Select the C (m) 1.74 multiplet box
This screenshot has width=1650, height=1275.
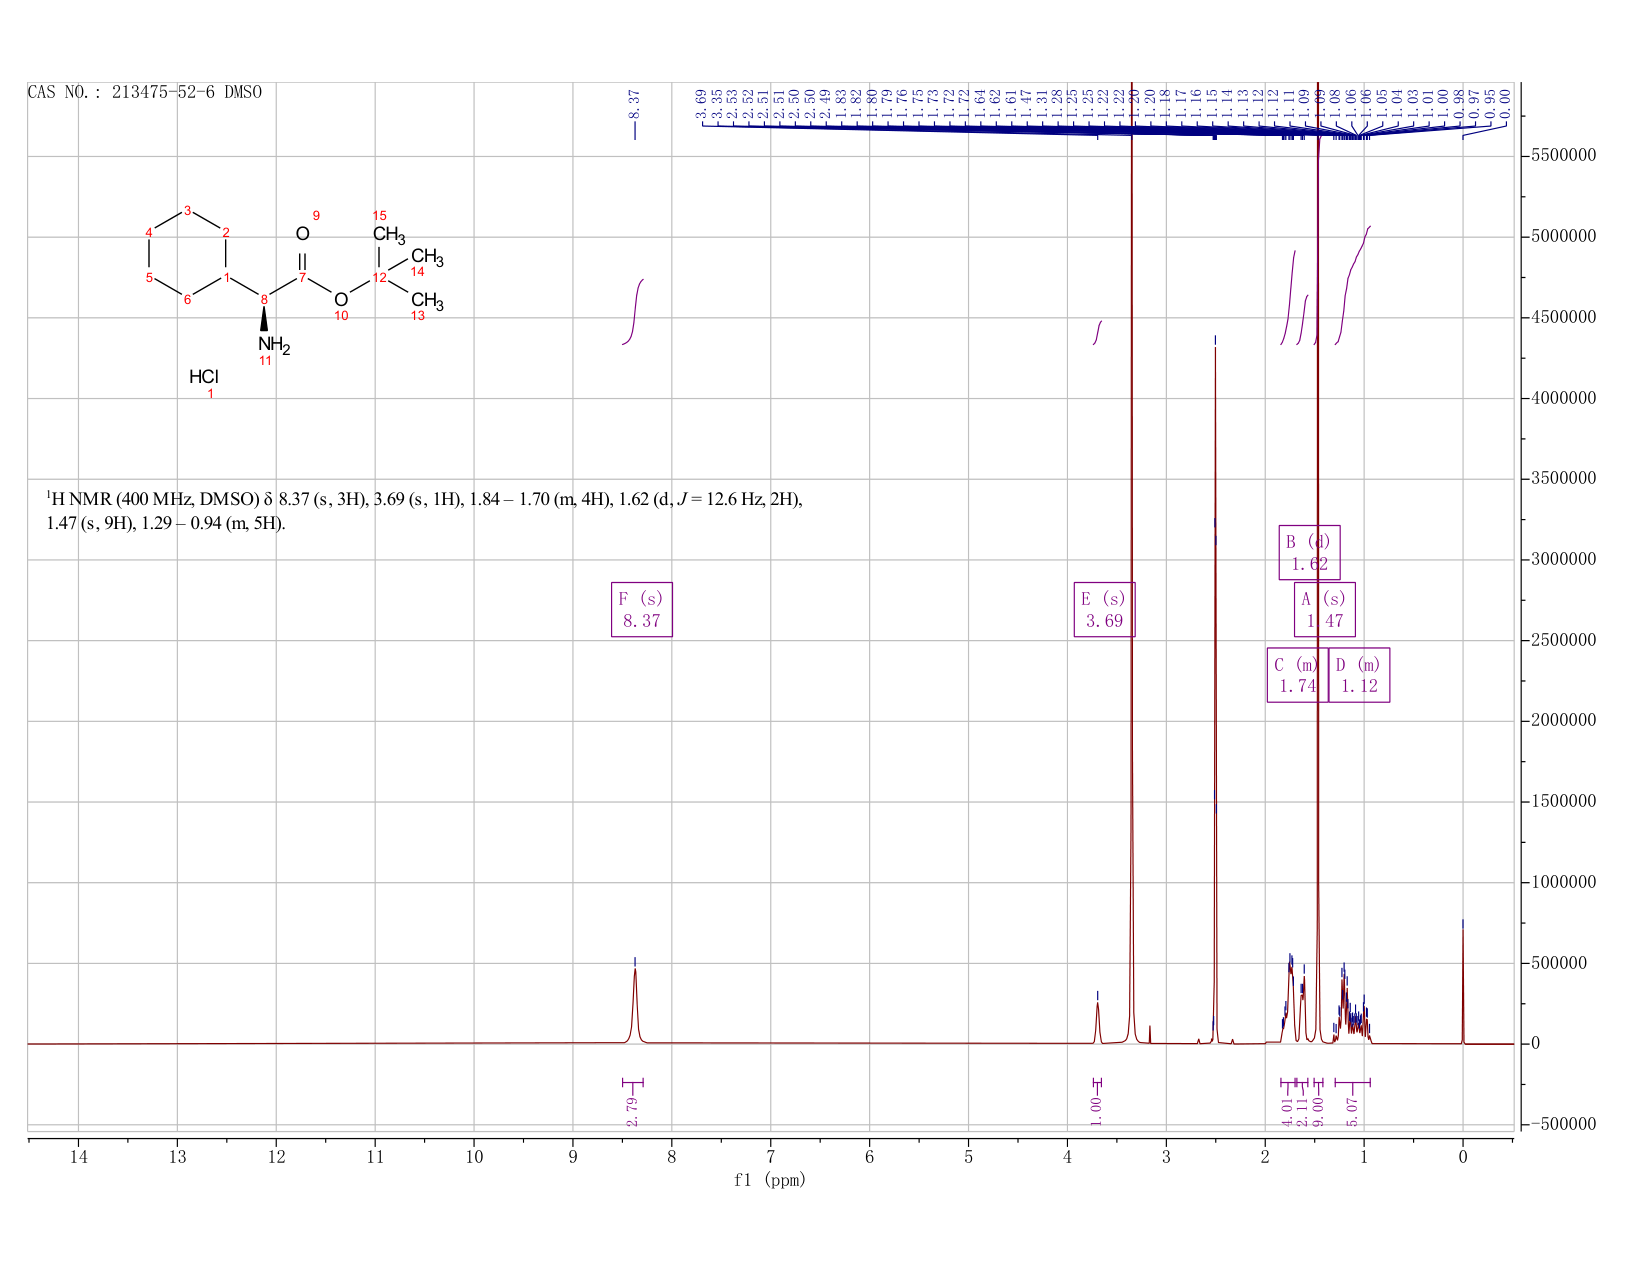pyautogui.click(x=1298, y=675)
